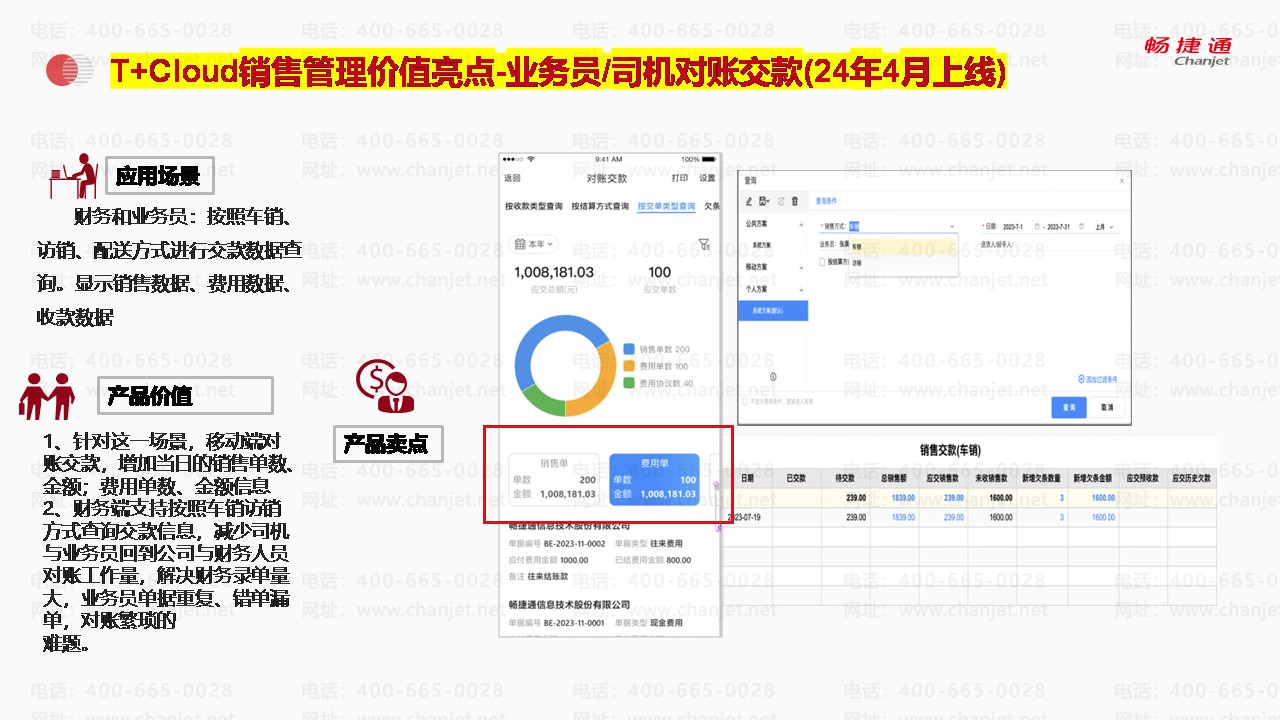
Task: Click the 新增欠条数量 column header
Action: [x=1042, y=478]
